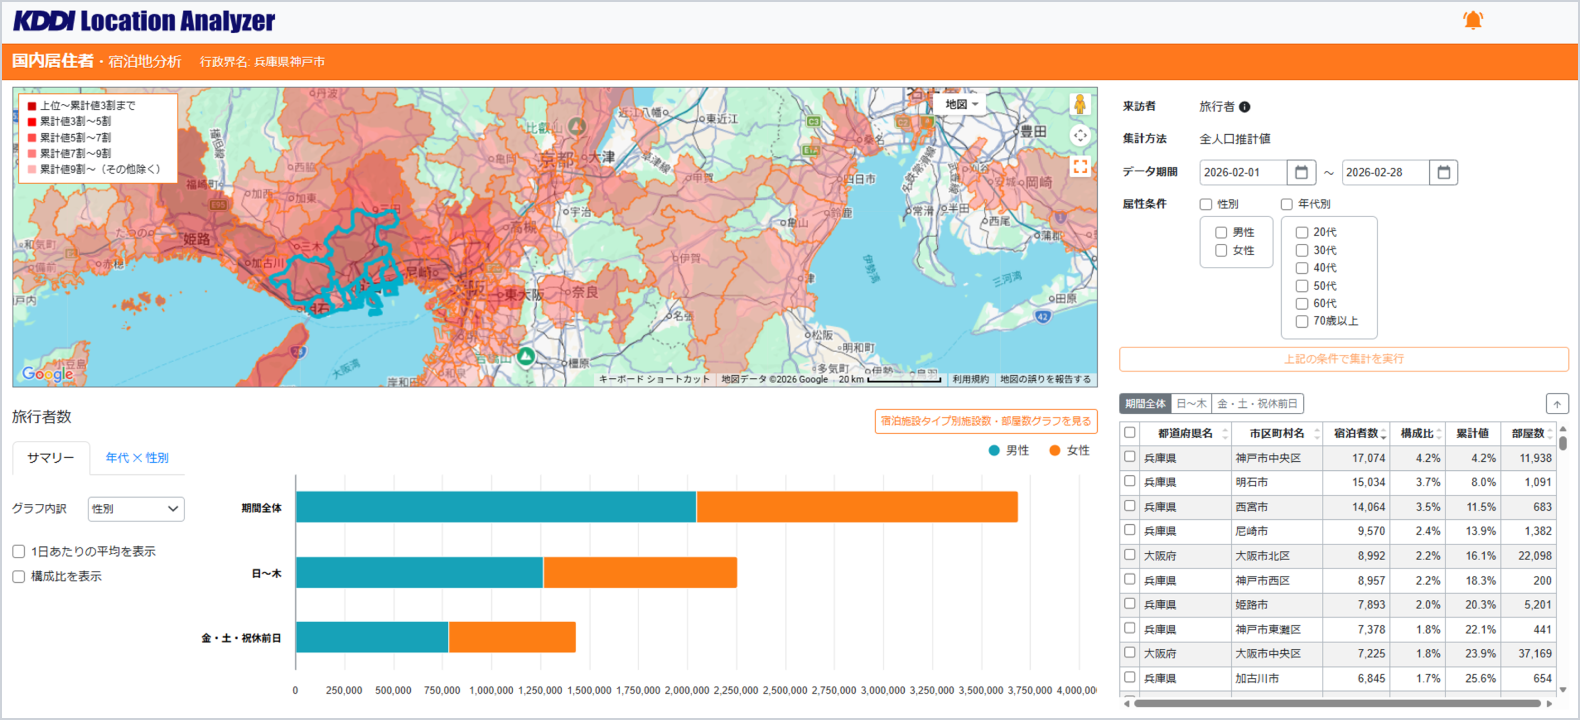
Task: Enable the 男性 checkbox
Action: 1221,232
